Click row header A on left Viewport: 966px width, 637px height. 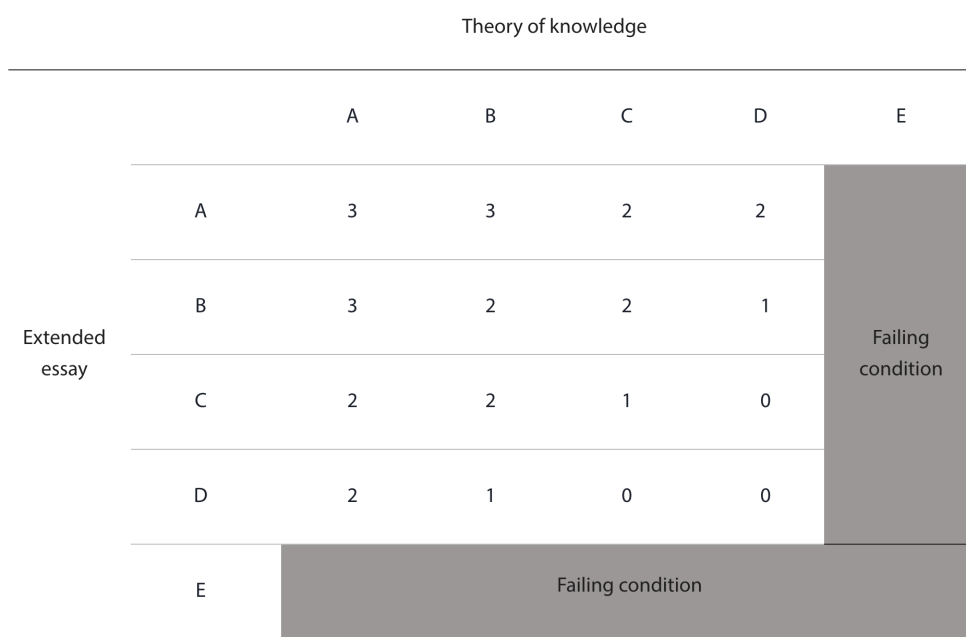[200, 212]
